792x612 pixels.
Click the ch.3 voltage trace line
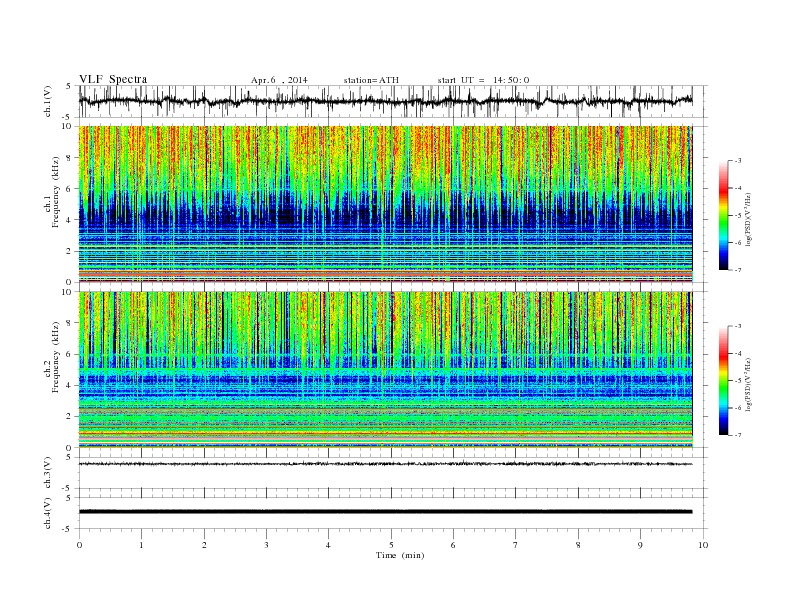point(386,464)
